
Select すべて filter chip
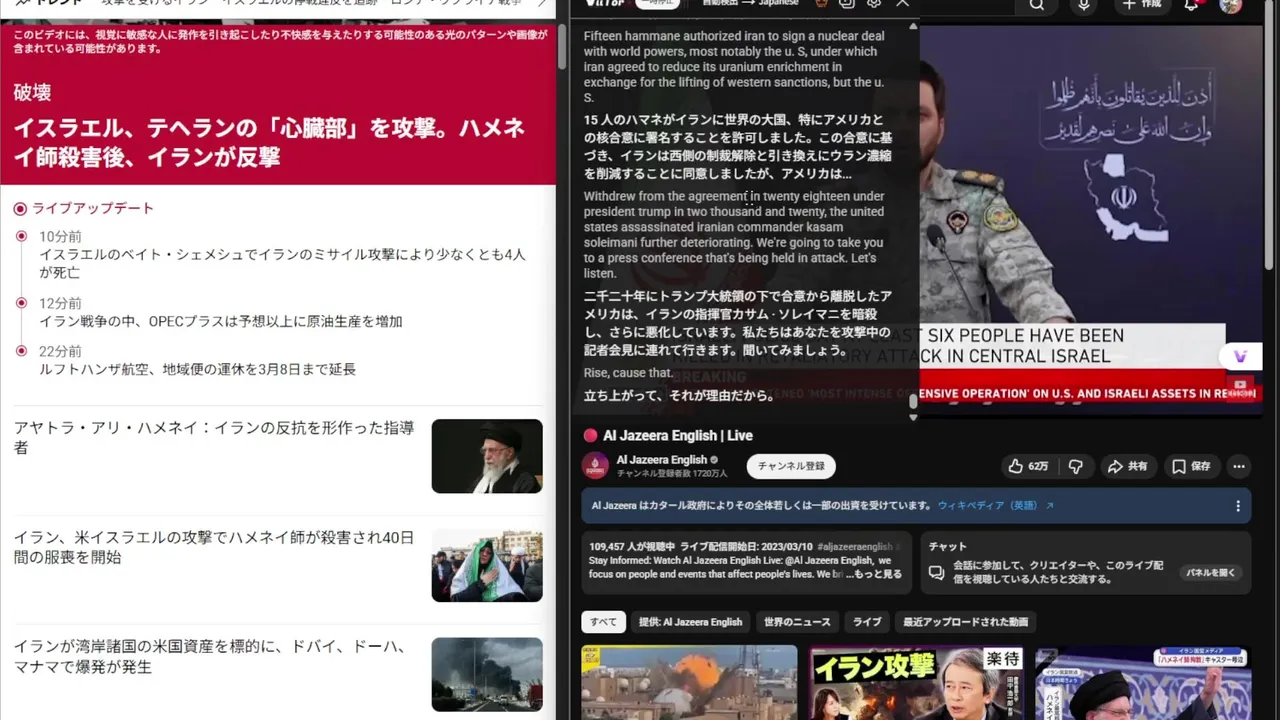(603, 622)
